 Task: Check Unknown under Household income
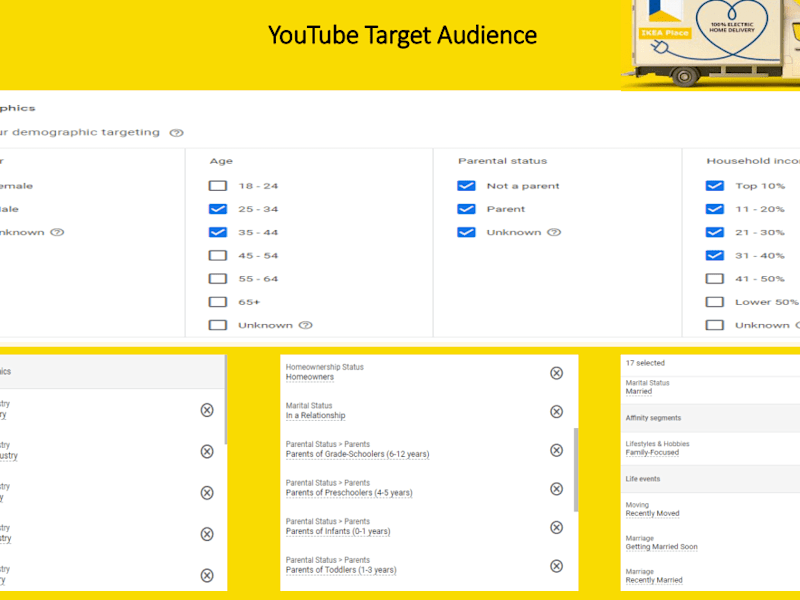point(714,325)
